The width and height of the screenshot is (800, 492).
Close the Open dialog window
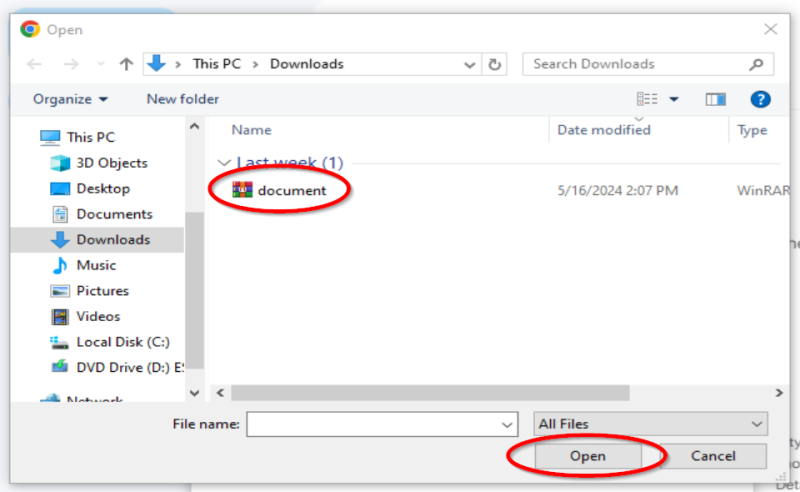[770, 29]
